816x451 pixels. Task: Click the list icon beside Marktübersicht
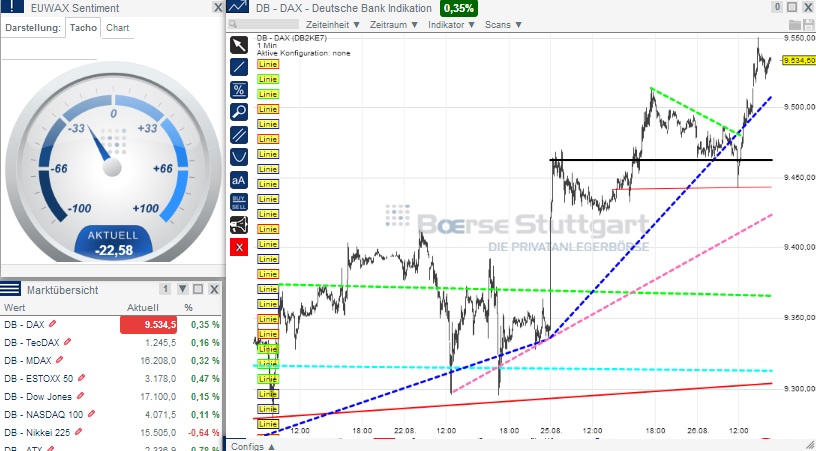(x=10, y=289)
